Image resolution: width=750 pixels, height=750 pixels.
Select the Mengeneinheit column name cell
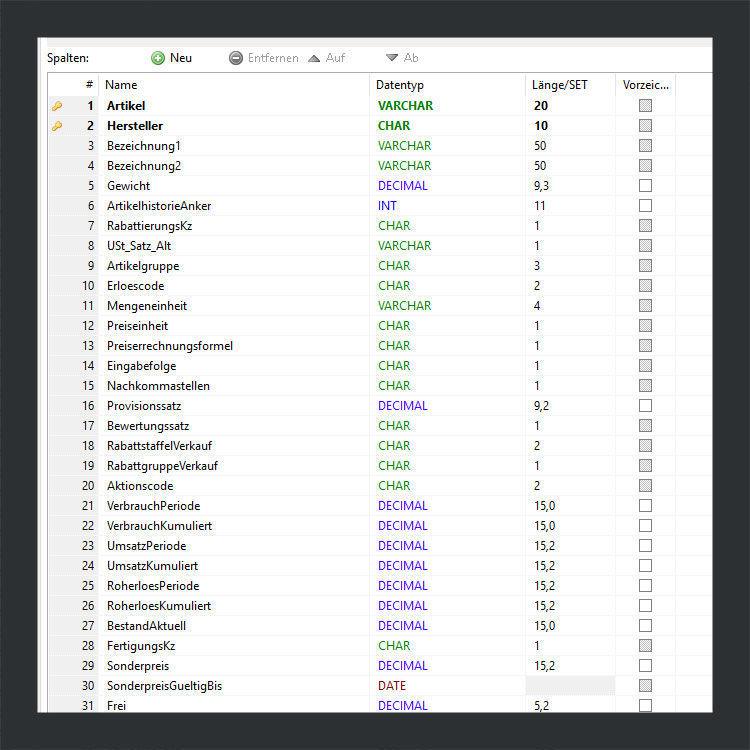(x=147, y=306)
